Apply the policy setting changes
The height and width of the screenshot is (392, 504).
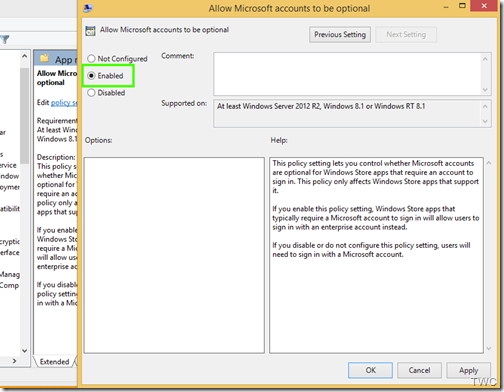point(468,370)
